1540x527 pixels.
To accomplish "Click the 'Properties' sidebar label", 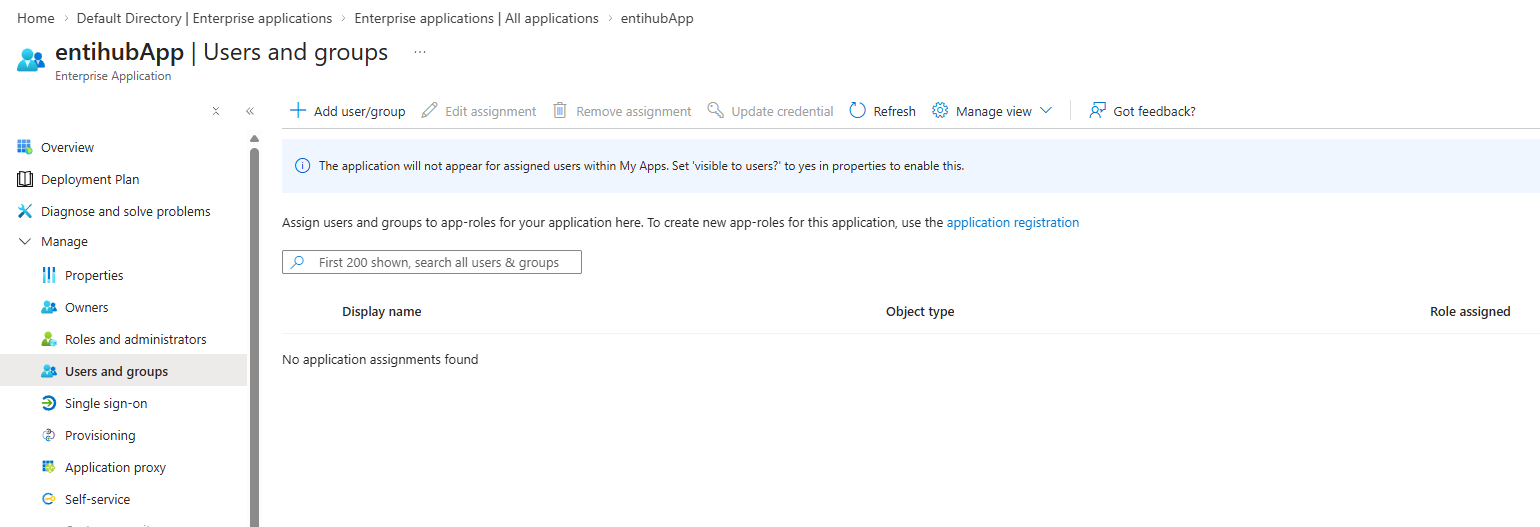I will point(94,275).
